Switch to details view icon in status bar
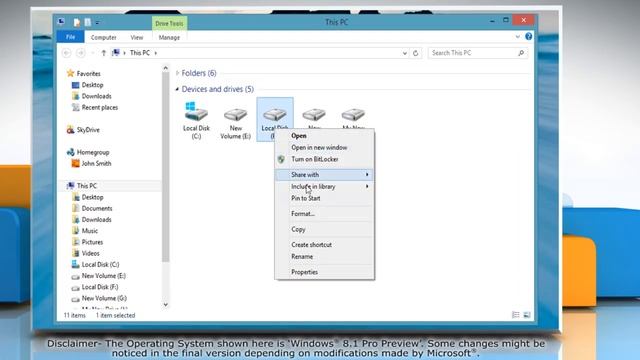The width and height of the screenshot is (640, 360). (516, 315)
